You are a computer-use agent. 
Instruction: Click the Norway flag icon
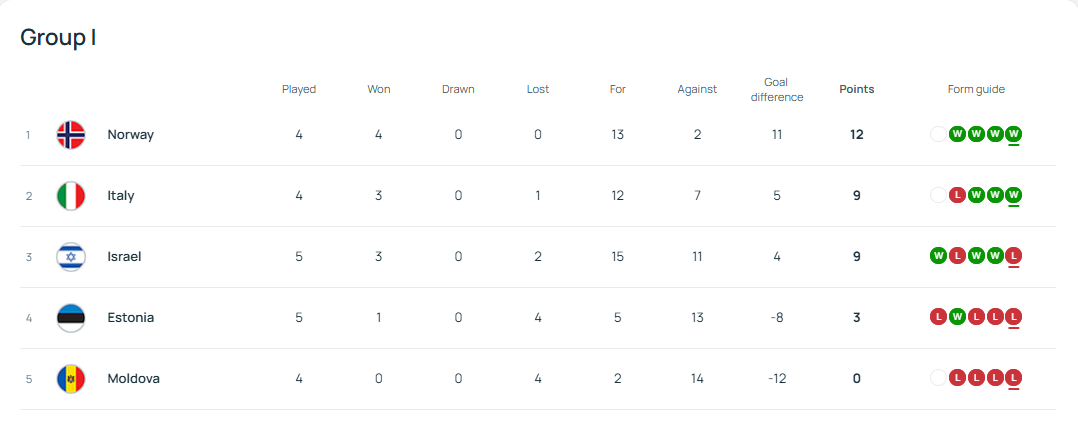coord(71,135)
